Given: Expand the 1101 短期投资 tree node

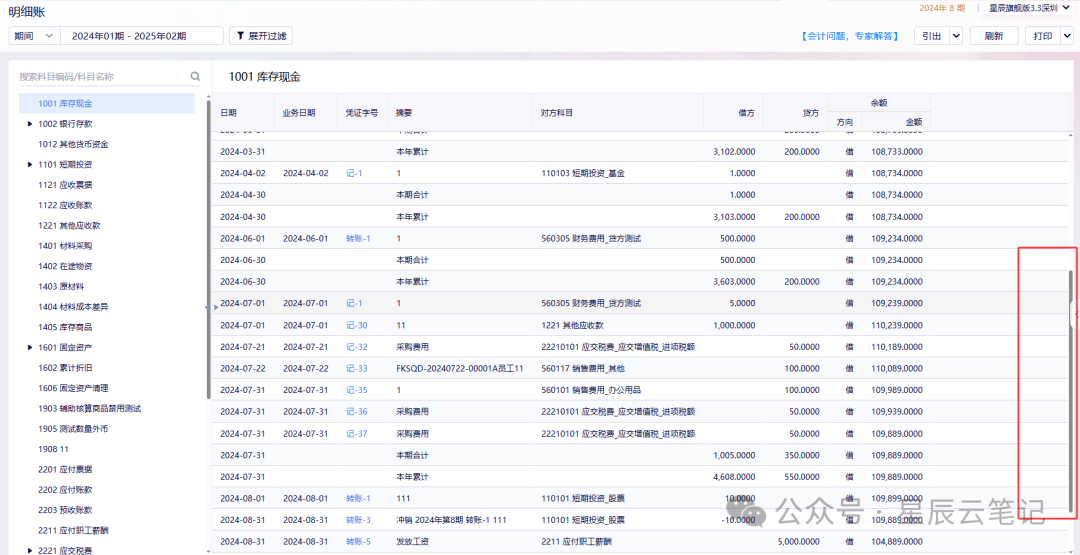Looking at the screenshot, I should [x=30, y=165].
